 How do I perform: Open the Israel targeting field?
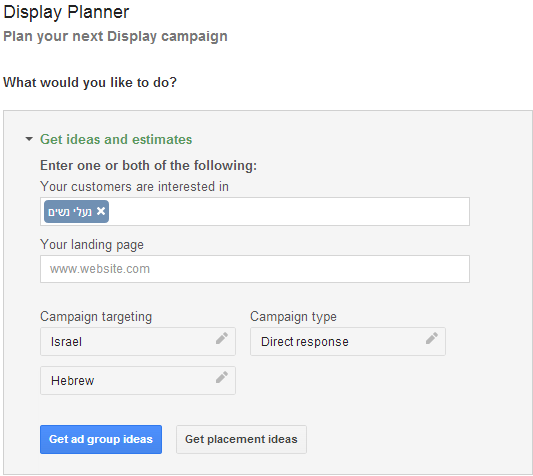[138, 341]
